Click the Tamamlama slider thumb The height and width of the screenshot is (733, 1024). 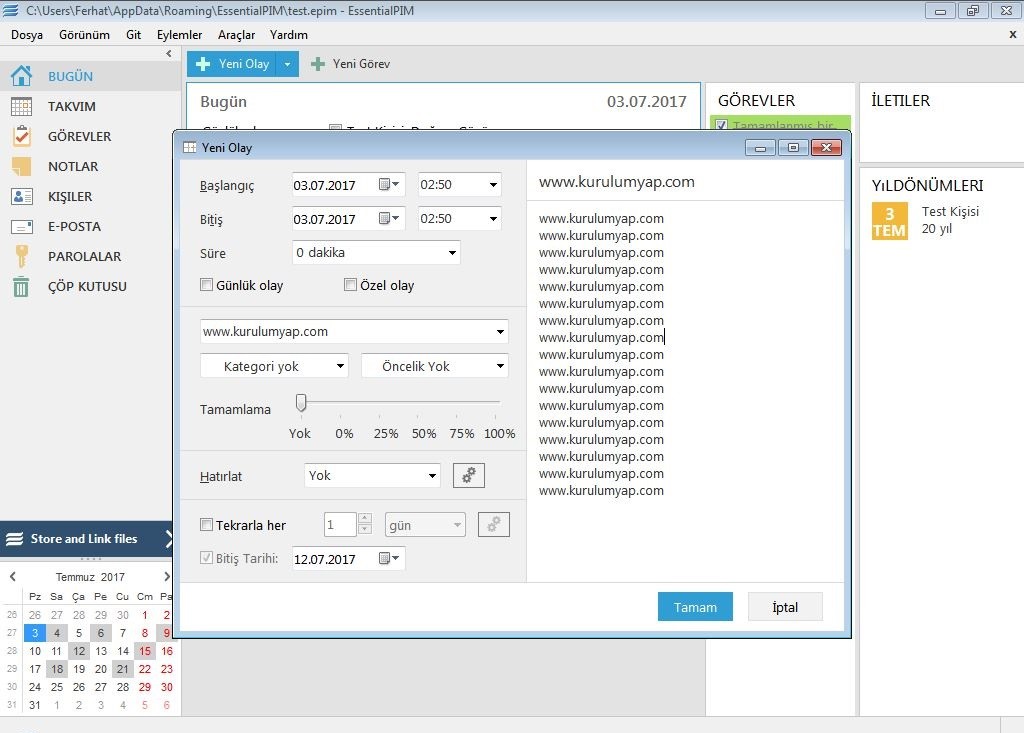(300, 402)
